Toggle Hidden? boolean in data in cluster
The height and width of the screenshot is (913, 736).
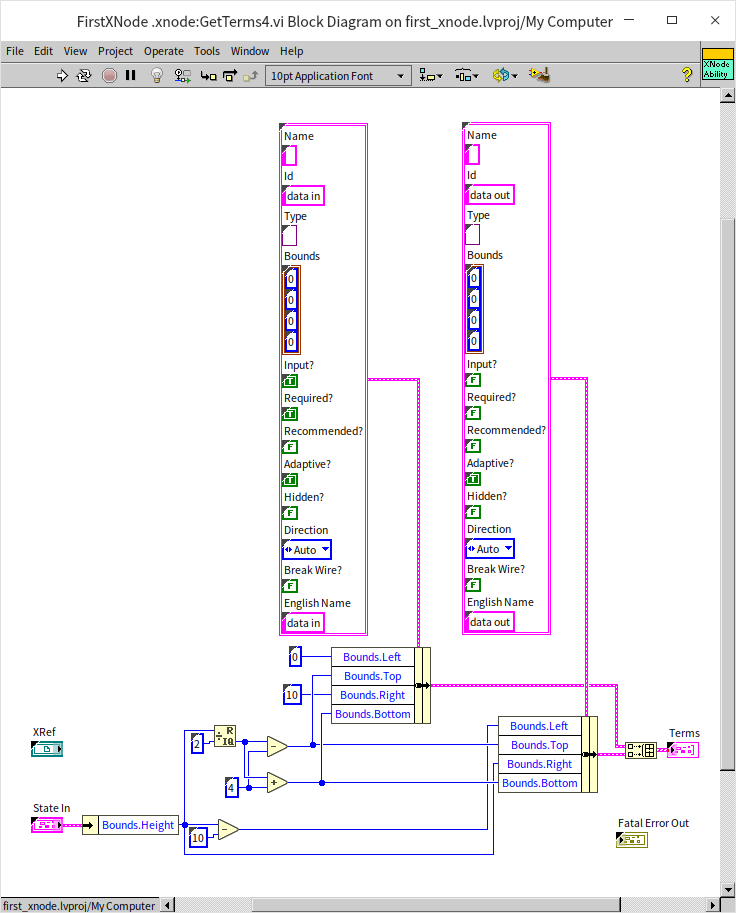coord(290,513)
